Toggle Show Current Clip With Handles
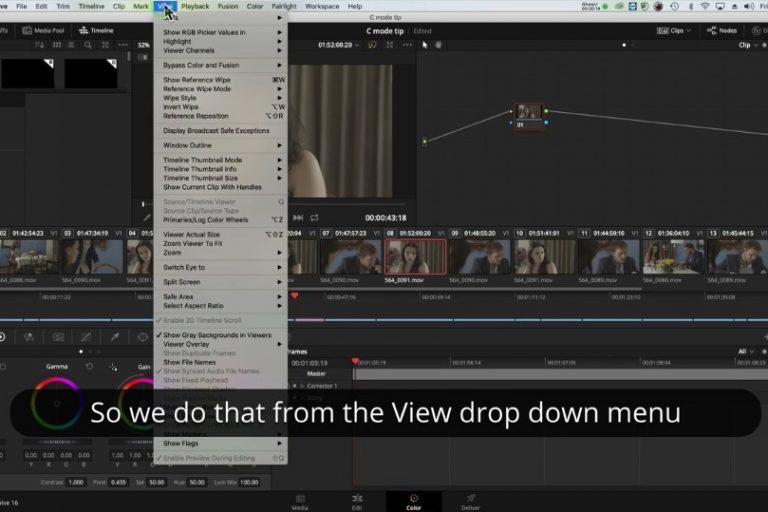This screenshot has width=768, height=512. pos(220,187)
